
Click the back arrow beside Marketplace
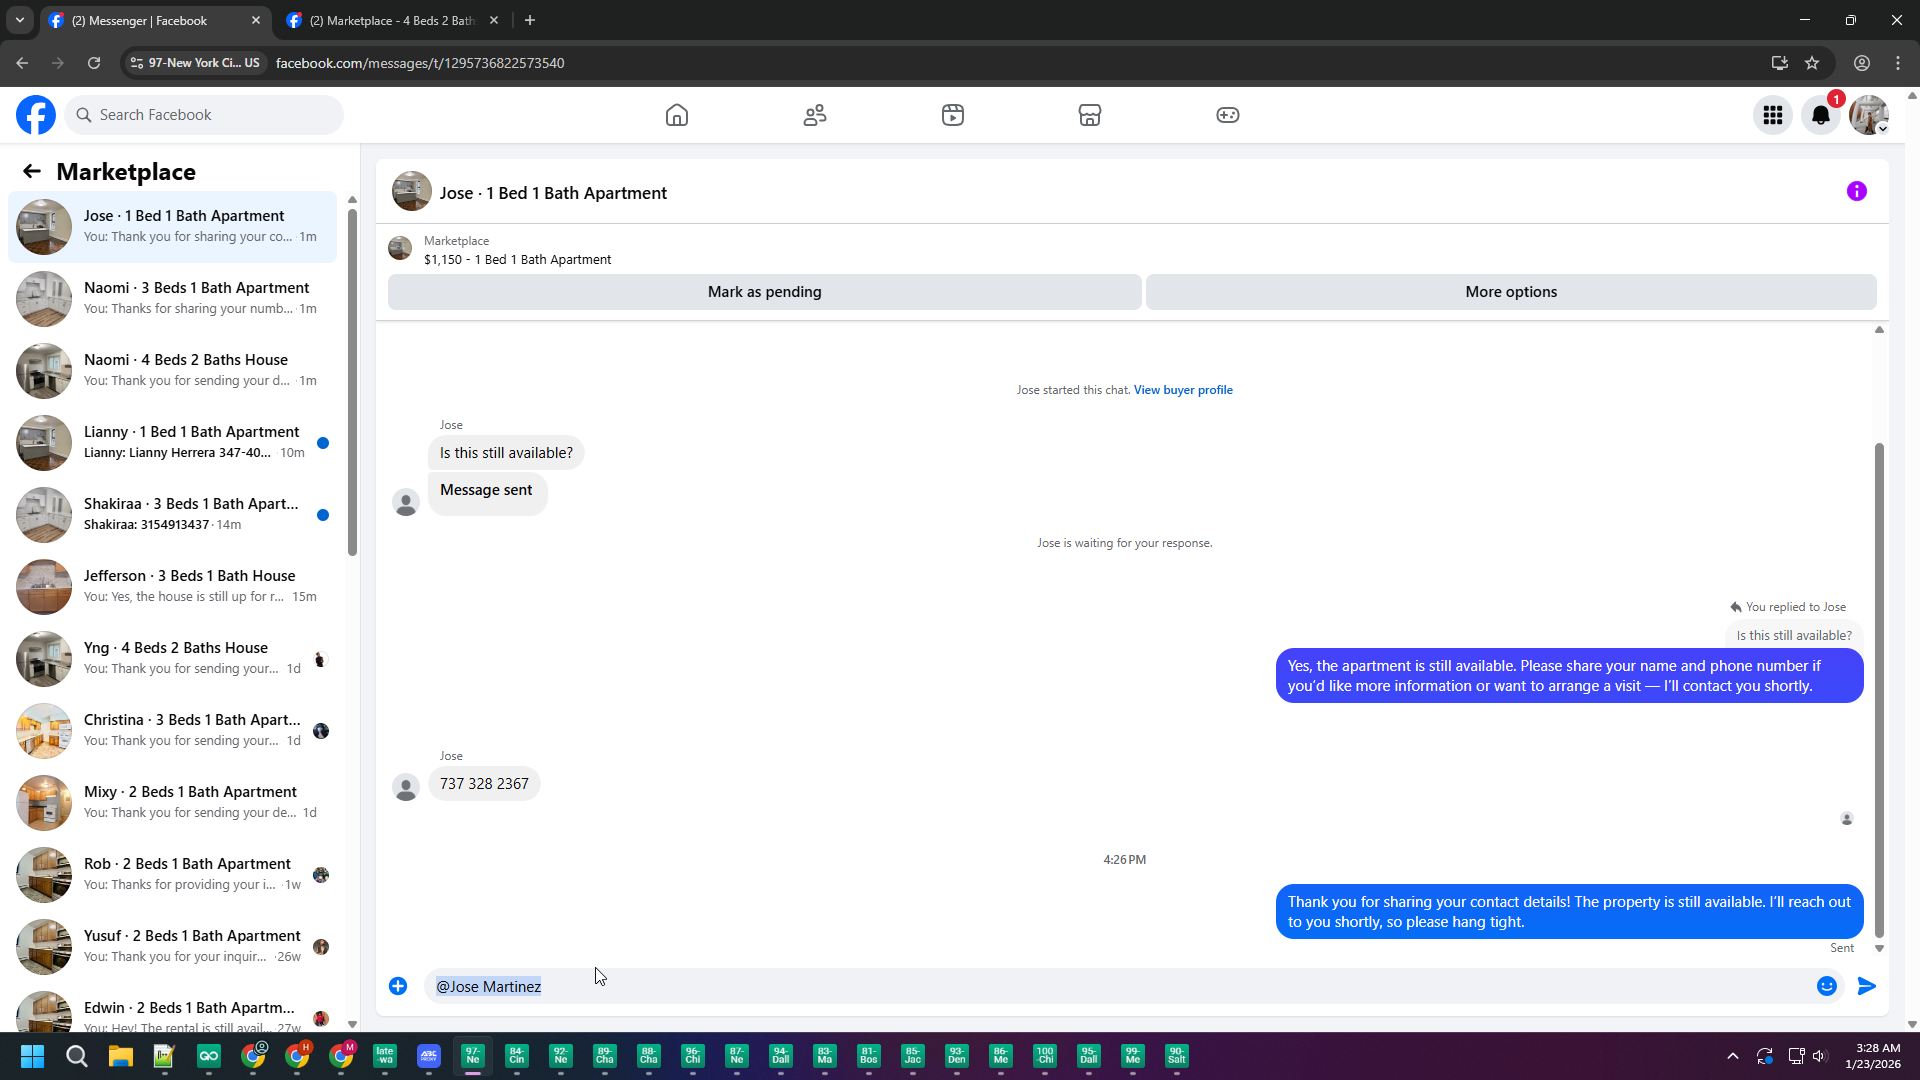click(32, 172)
